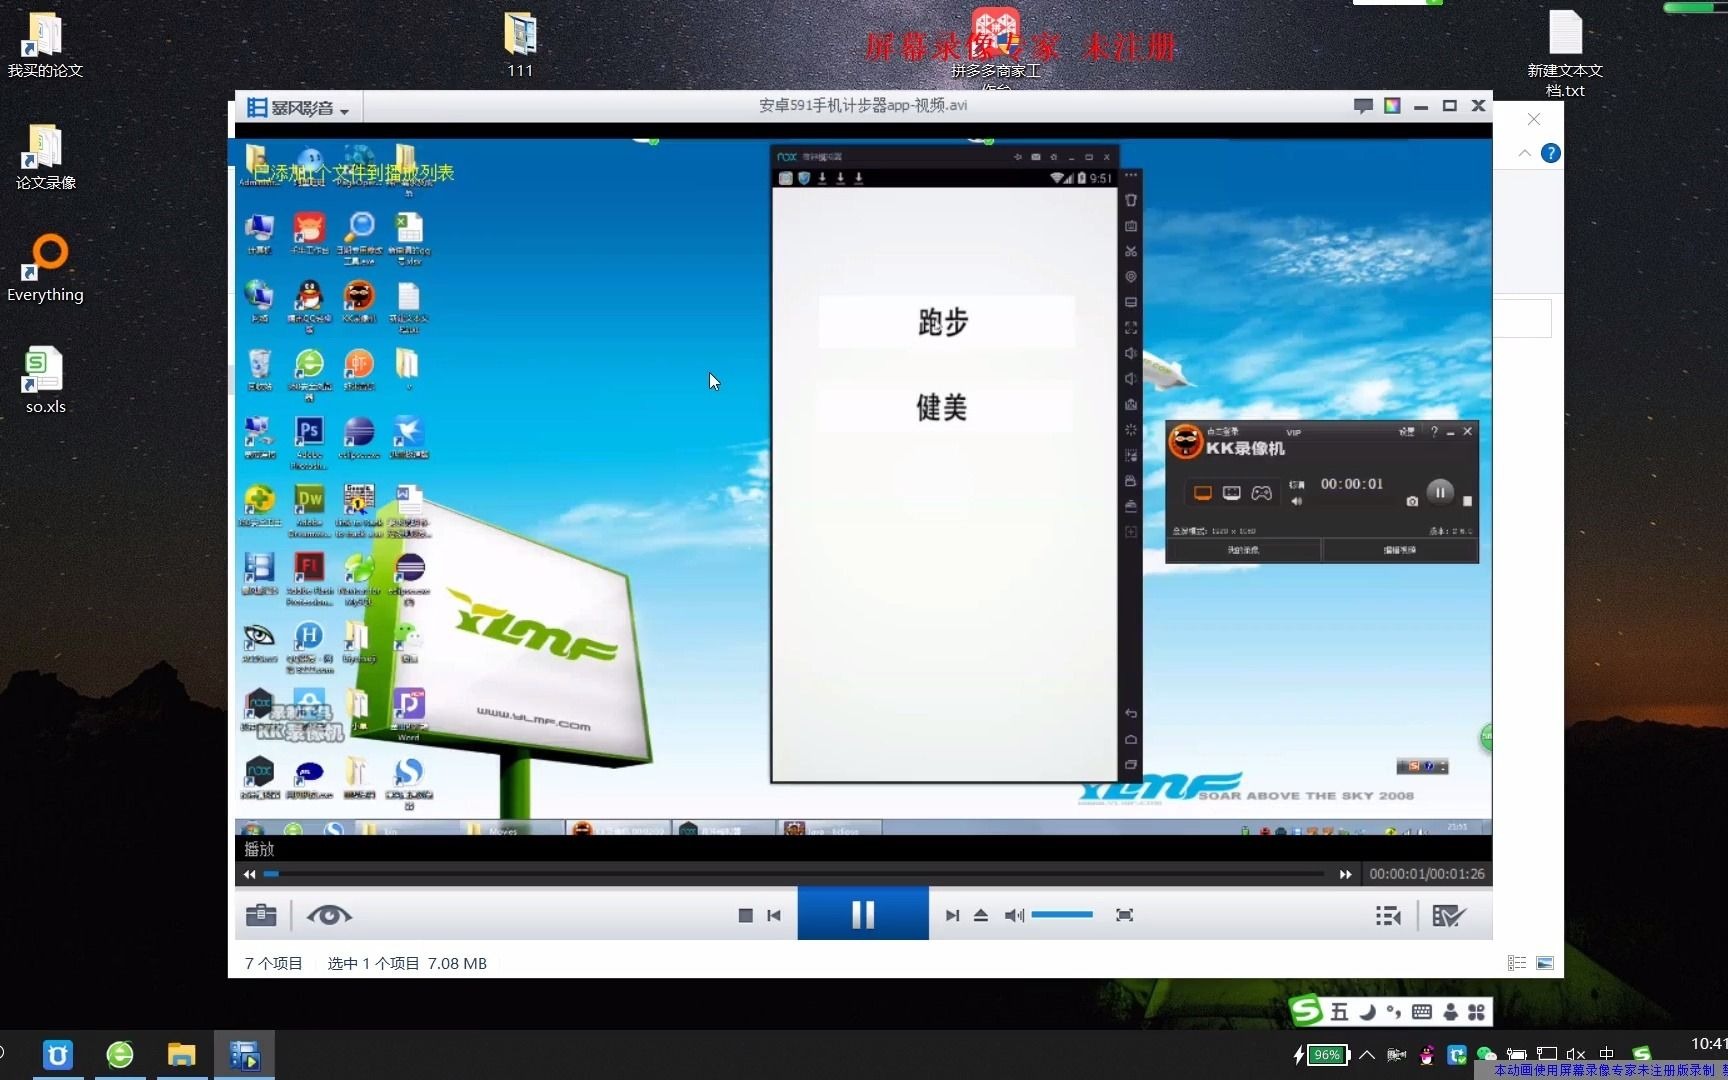Select the 111 desktop folder
Image resolution: width=1728 pixels, height=1080 pixels.
[x=520, y=46]
